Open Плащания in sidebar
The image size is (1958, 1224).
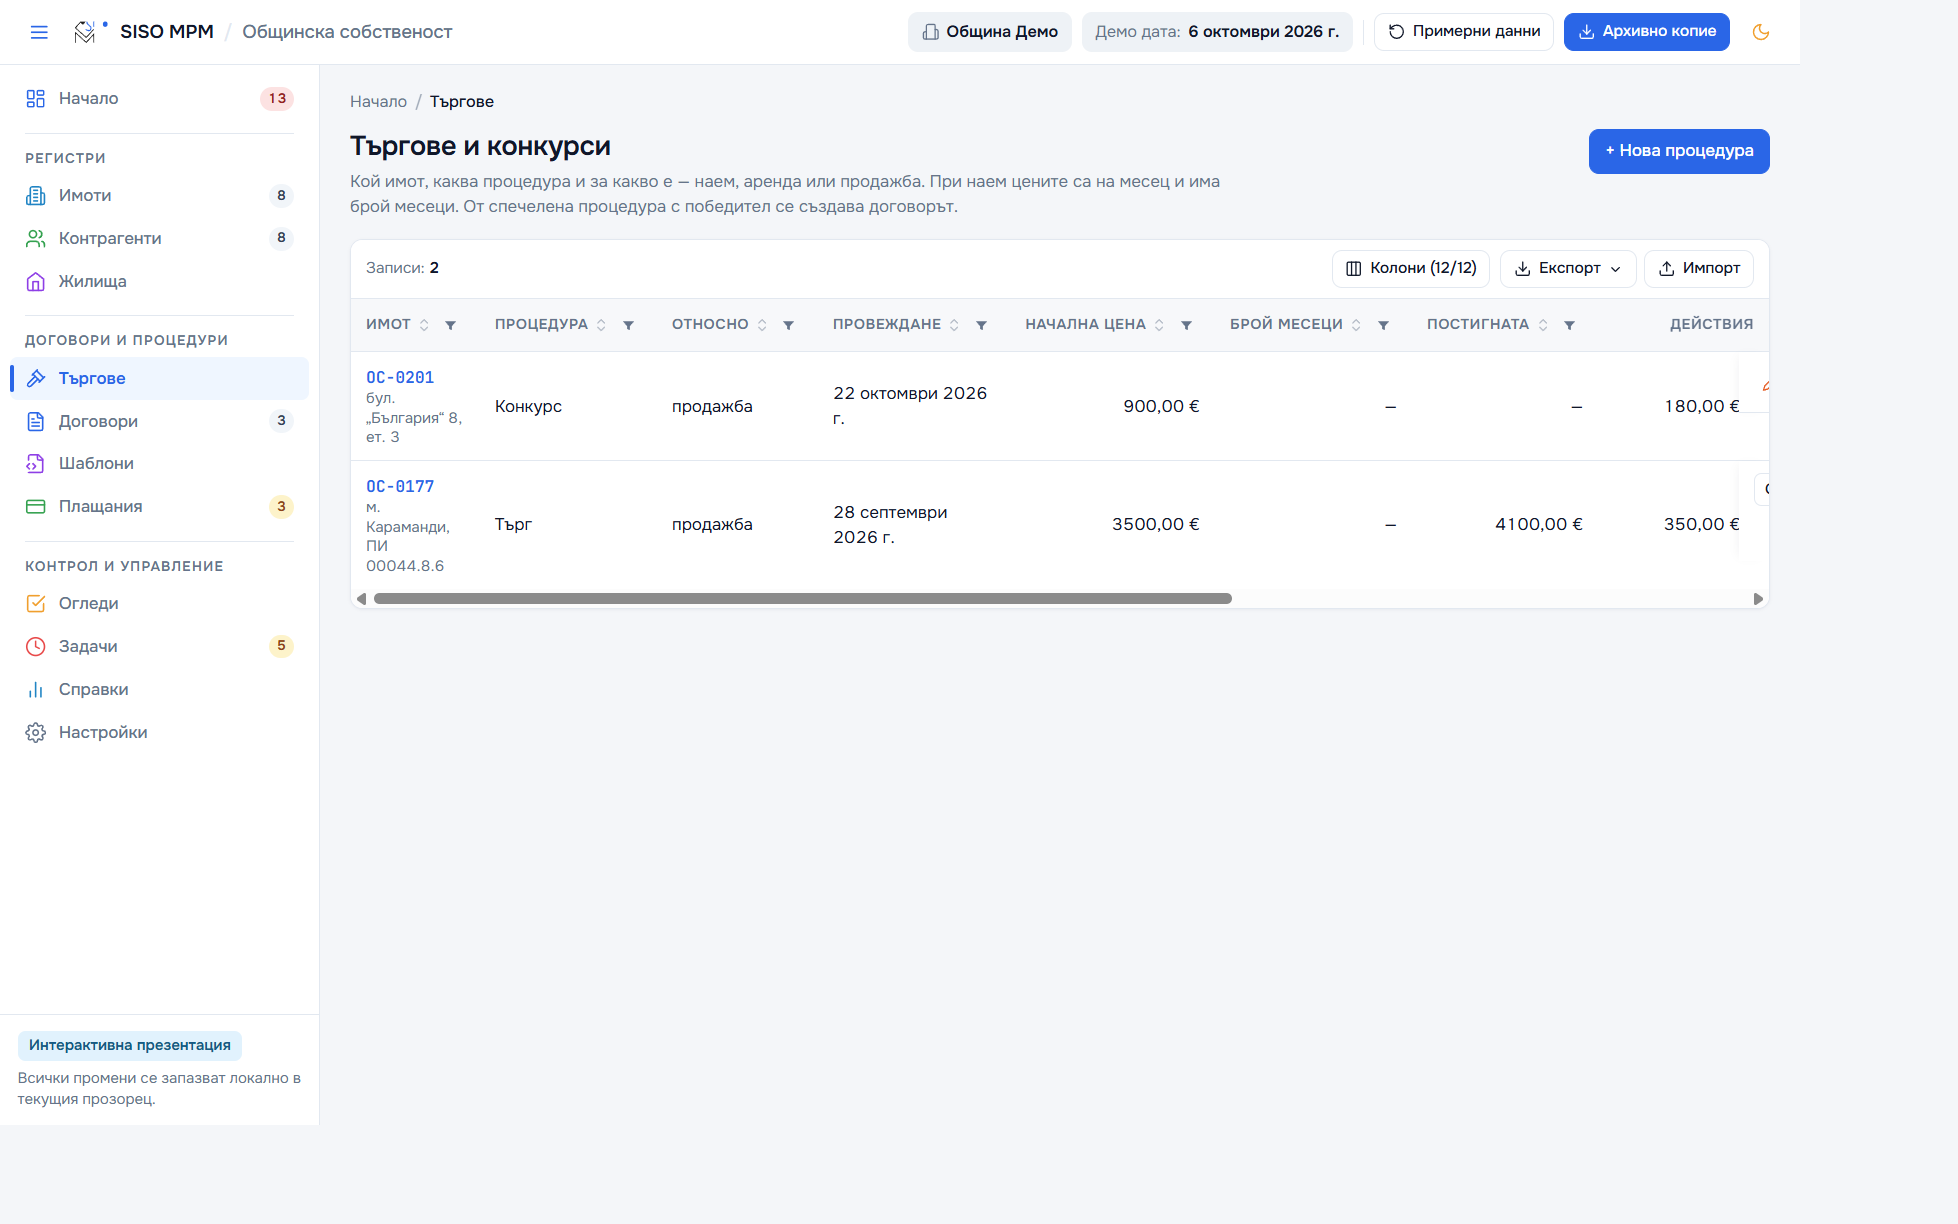pos(159,506)
